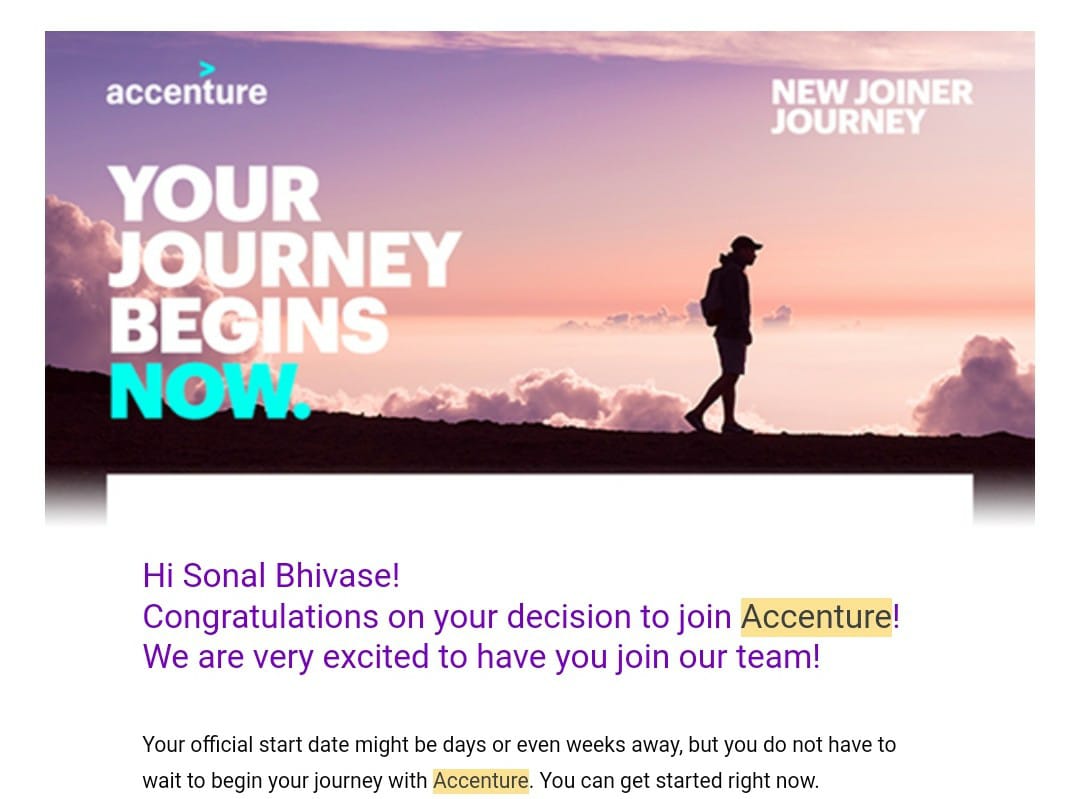The height and width of the screenshot is (799, 1080).
Task: Click the 'Your official start date' sentence
Action: (x=519, y=745)
